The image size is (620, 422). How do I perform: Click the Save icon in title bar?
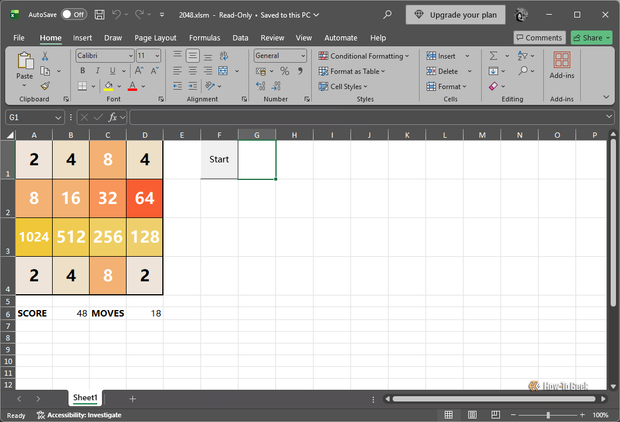[x=100, y=15]
